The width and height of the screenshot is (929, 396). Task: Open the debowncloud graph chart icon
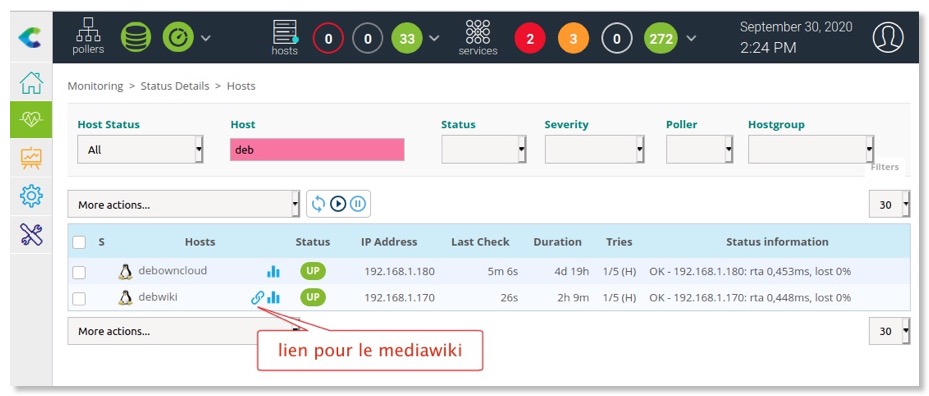(273, 272)
